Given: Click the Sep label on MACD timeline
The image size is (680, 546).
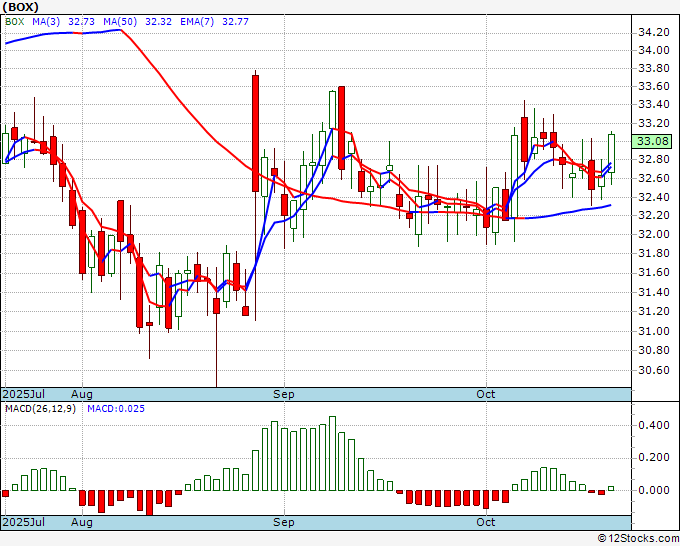Looking at the screenshot, I should click(284, 522).
